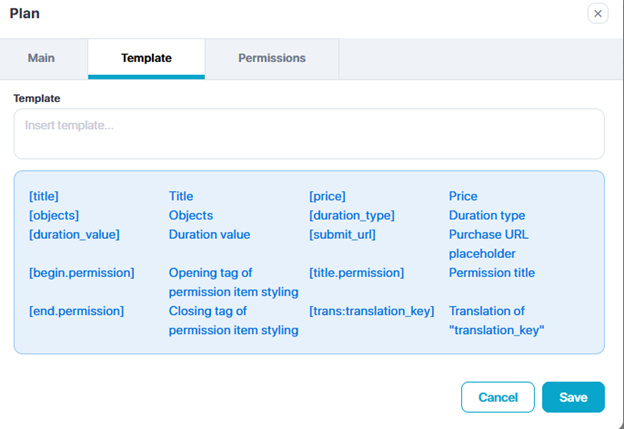624x429 pixels.
Task: Close the Plan dialog with X icon
Action: (x=598, y=13)
